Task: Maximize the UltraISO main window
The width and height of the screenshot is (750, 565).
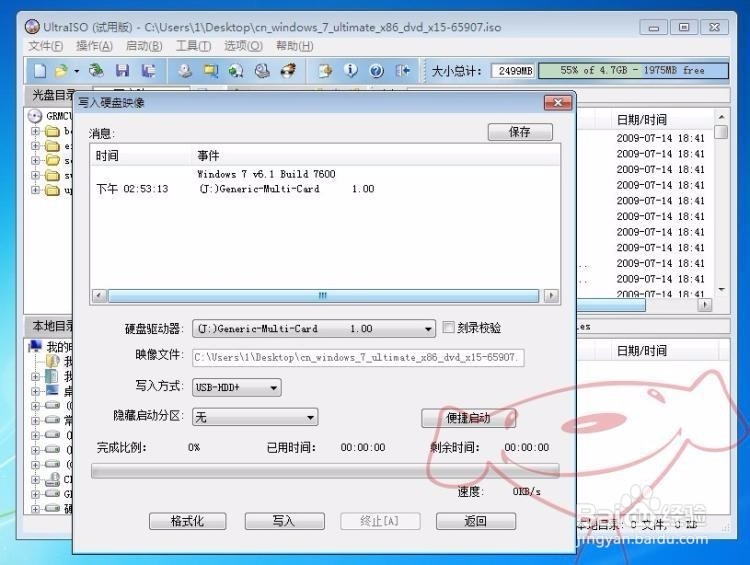Action: (x=684, y=27)
